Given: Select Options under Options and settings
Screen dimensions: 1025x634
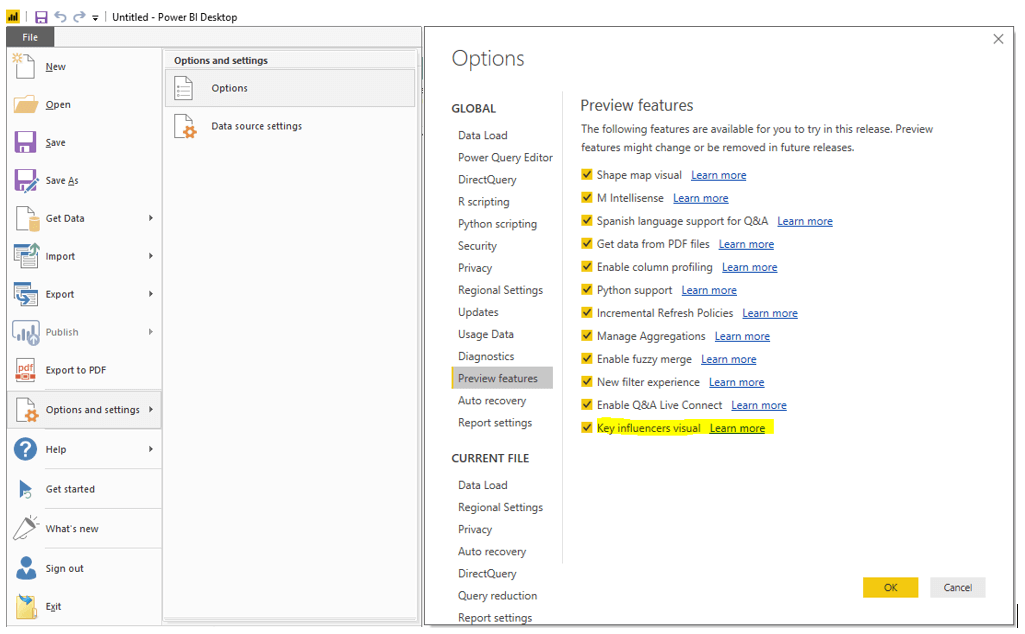Looking at the screenshot, I should point(229,88).
